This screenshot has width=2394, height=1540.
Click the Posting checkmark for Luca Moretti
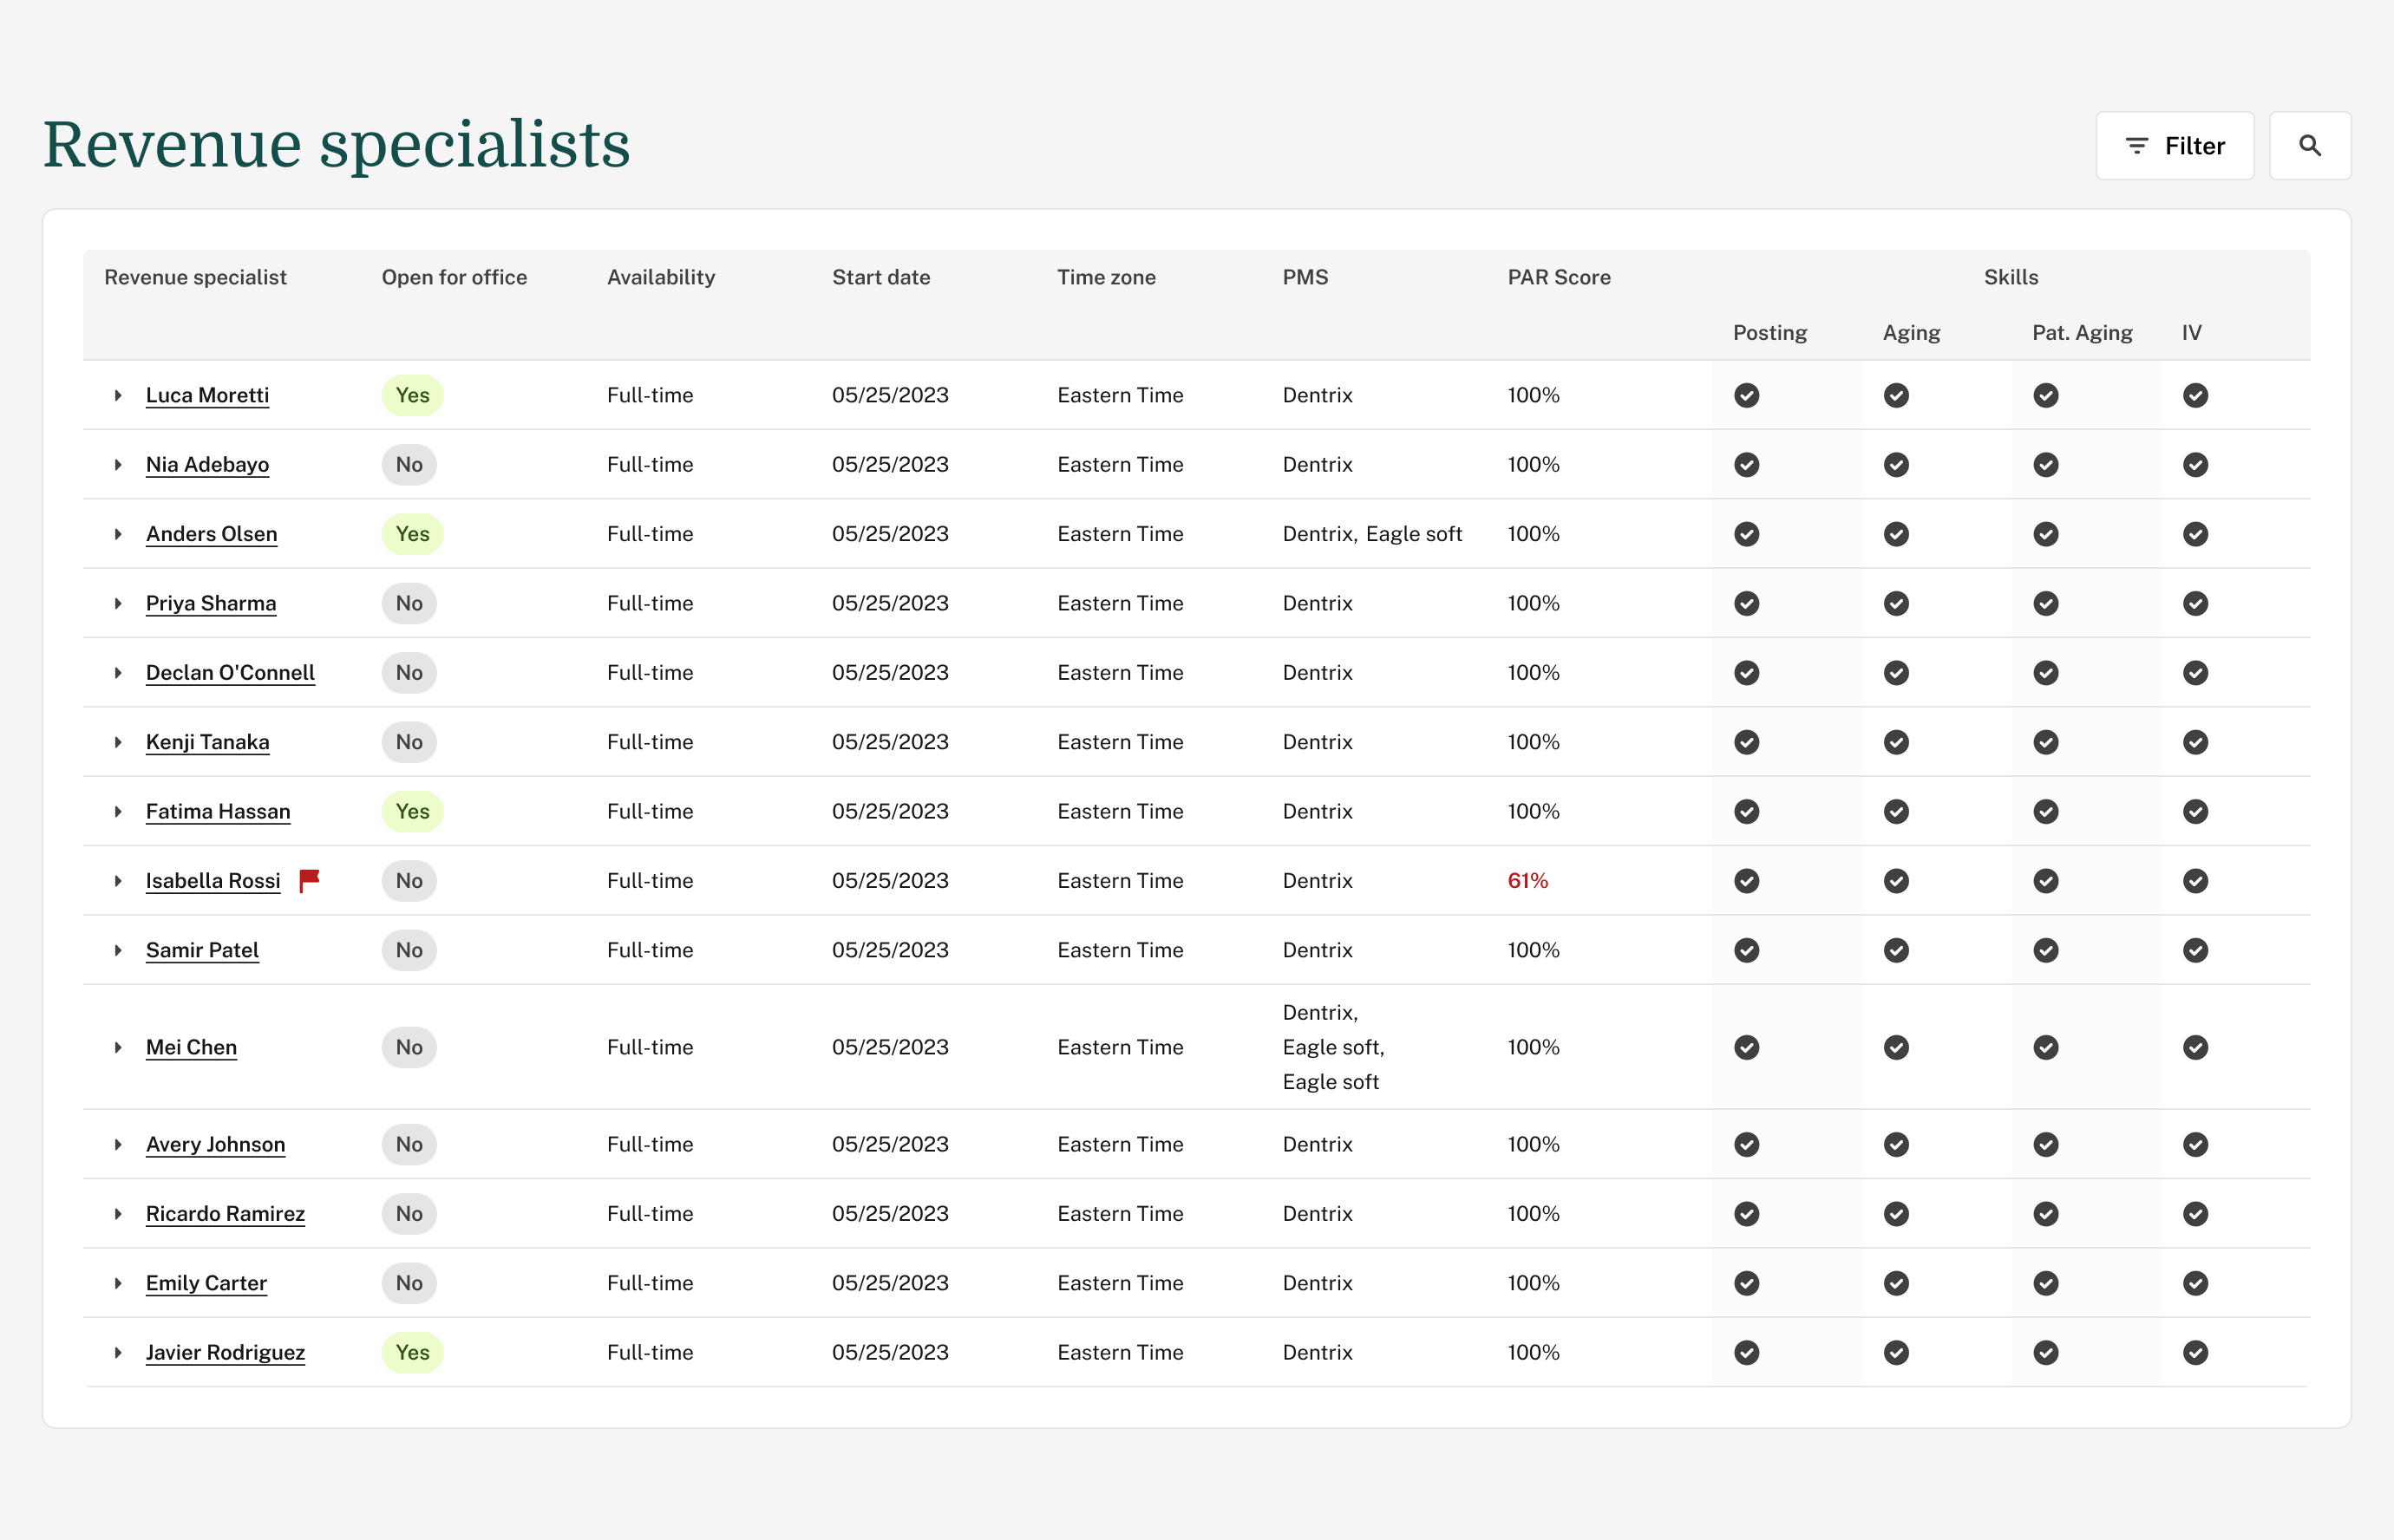click(1746, 395)
